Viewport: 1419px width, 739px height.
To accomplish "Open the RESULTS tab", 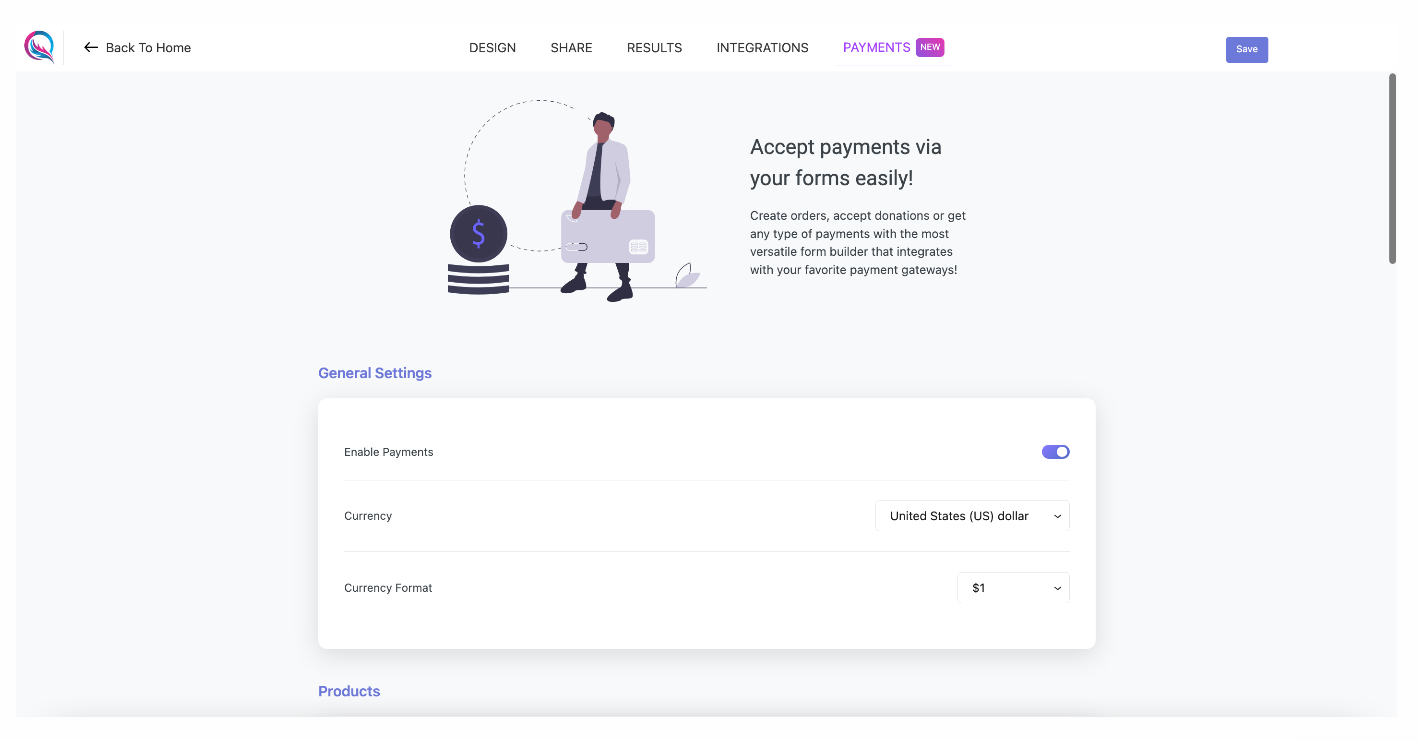I will coord(655,47).
